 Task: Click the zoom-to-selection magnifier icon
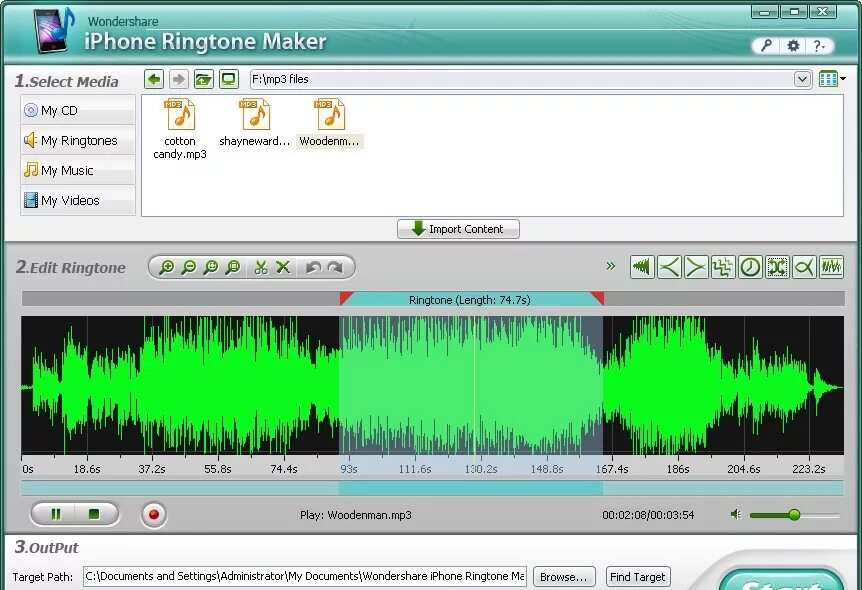233,268
